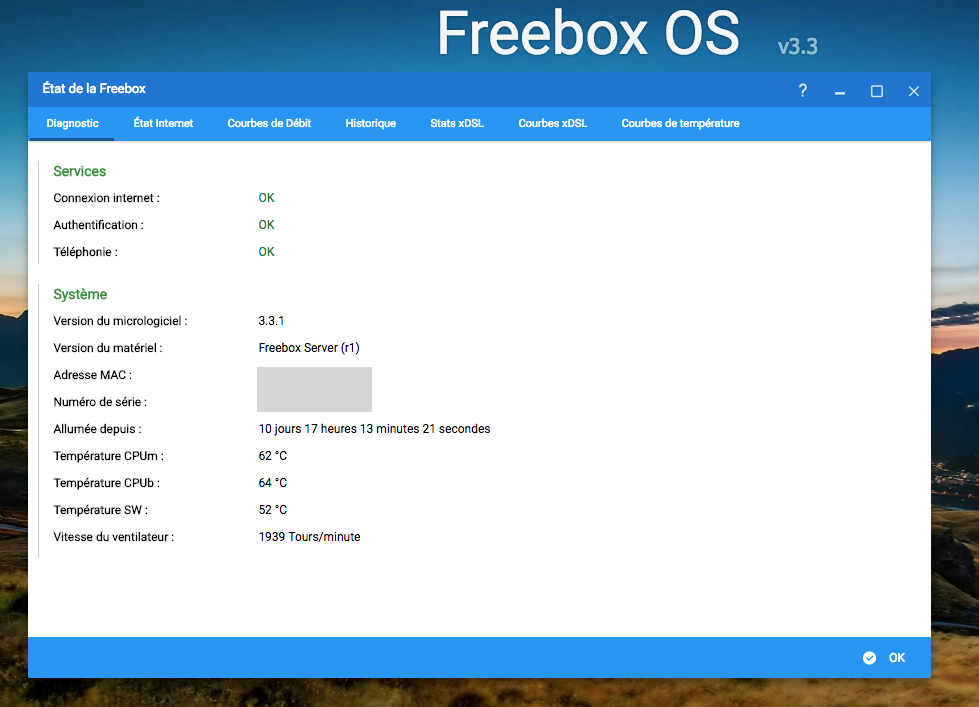Click the Allumée depuis label
The image size is (979, 707).
pos(97,429)
